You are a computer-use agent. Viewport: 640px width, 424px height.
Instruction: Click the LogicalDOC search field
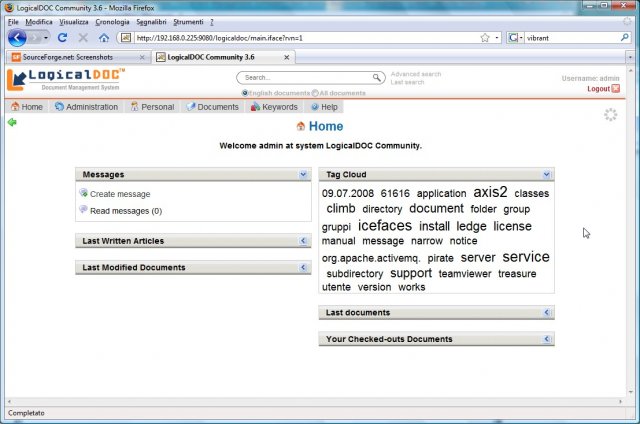(x=307, y=78)
